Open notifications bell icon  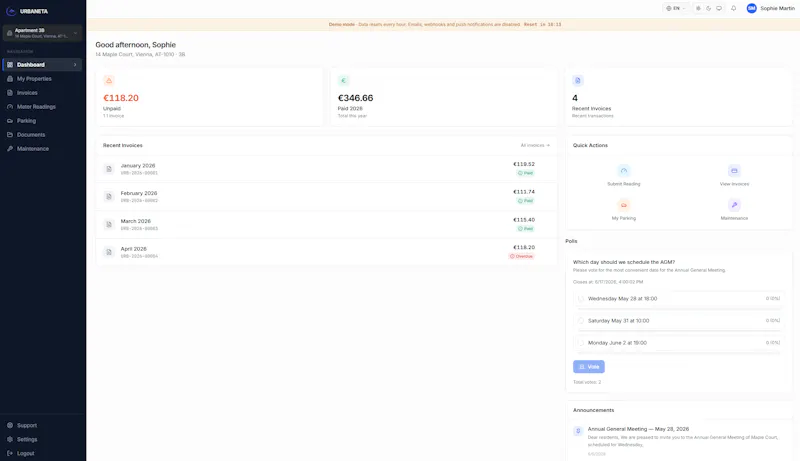pos(734,8)
